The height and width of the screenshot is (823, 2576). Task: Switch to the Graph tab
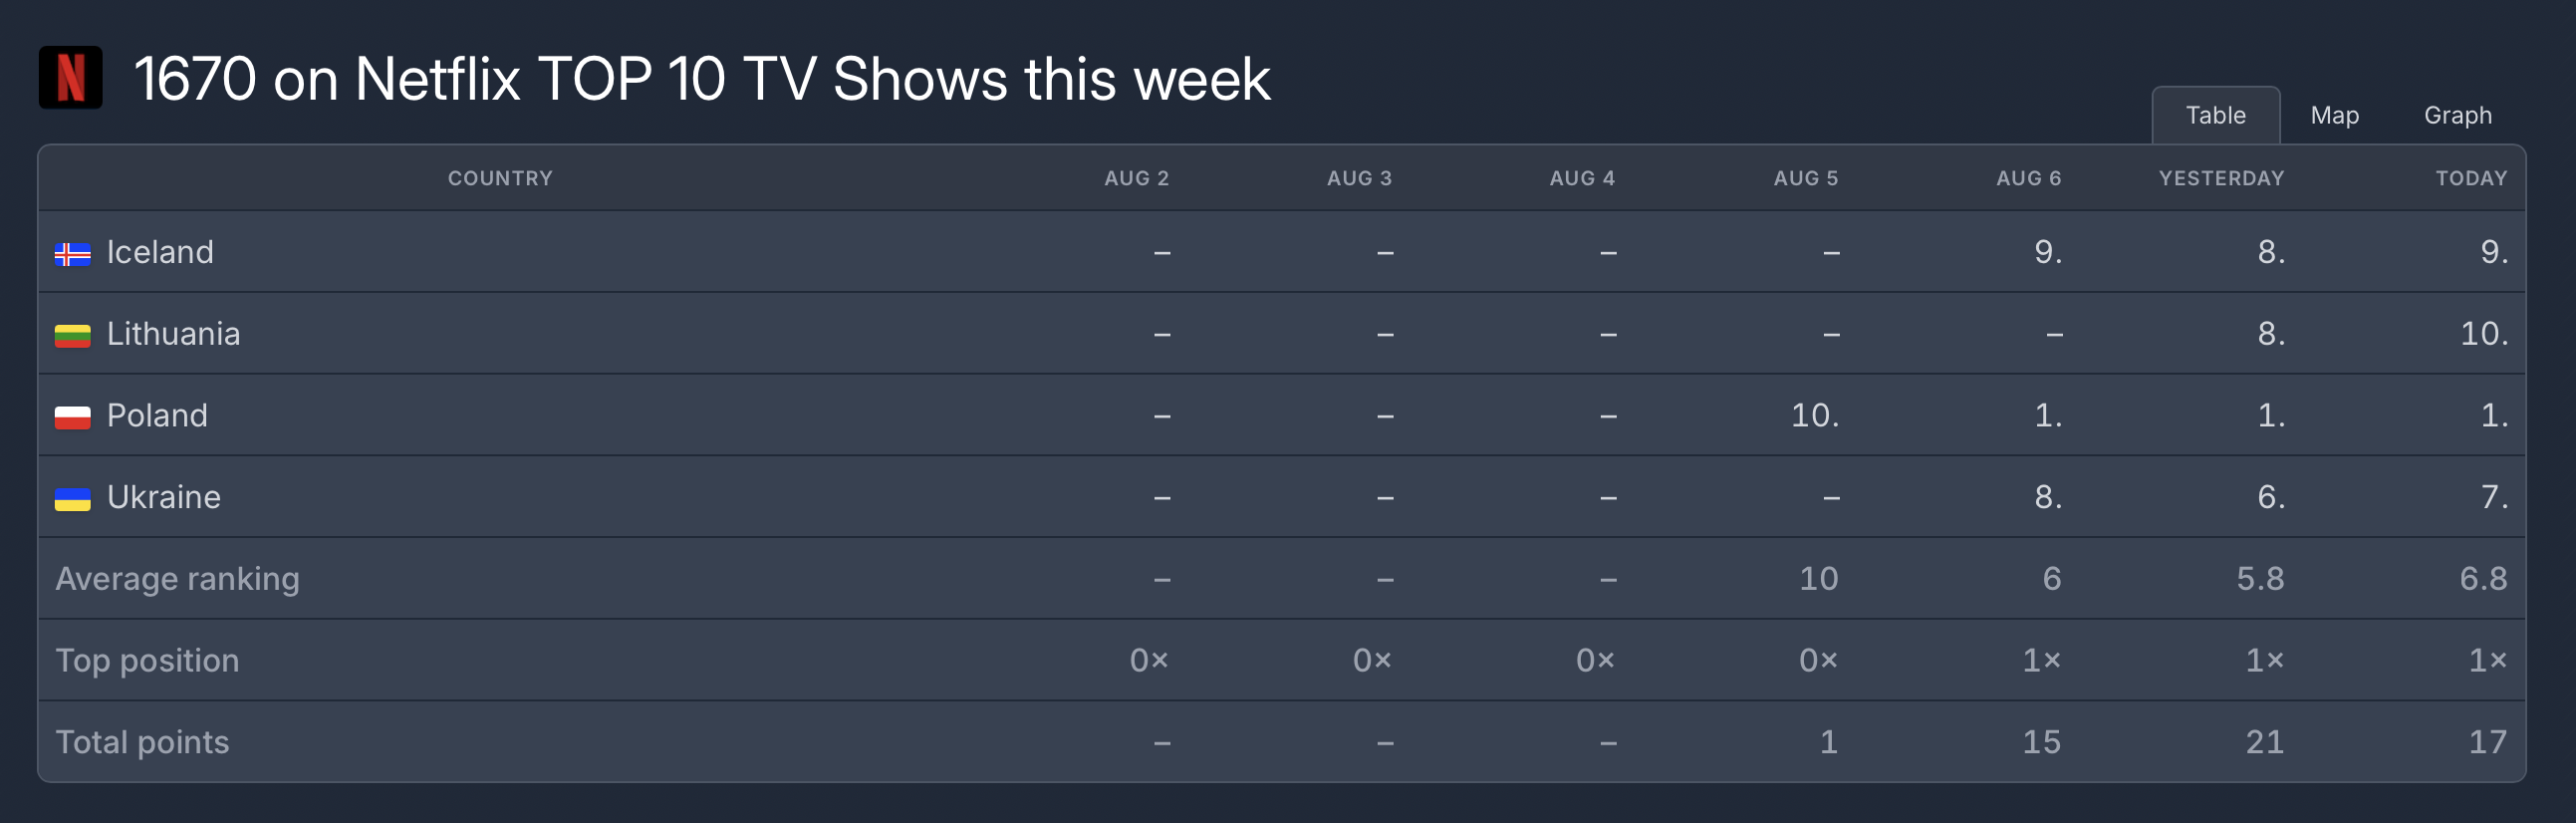(2457, 115)
